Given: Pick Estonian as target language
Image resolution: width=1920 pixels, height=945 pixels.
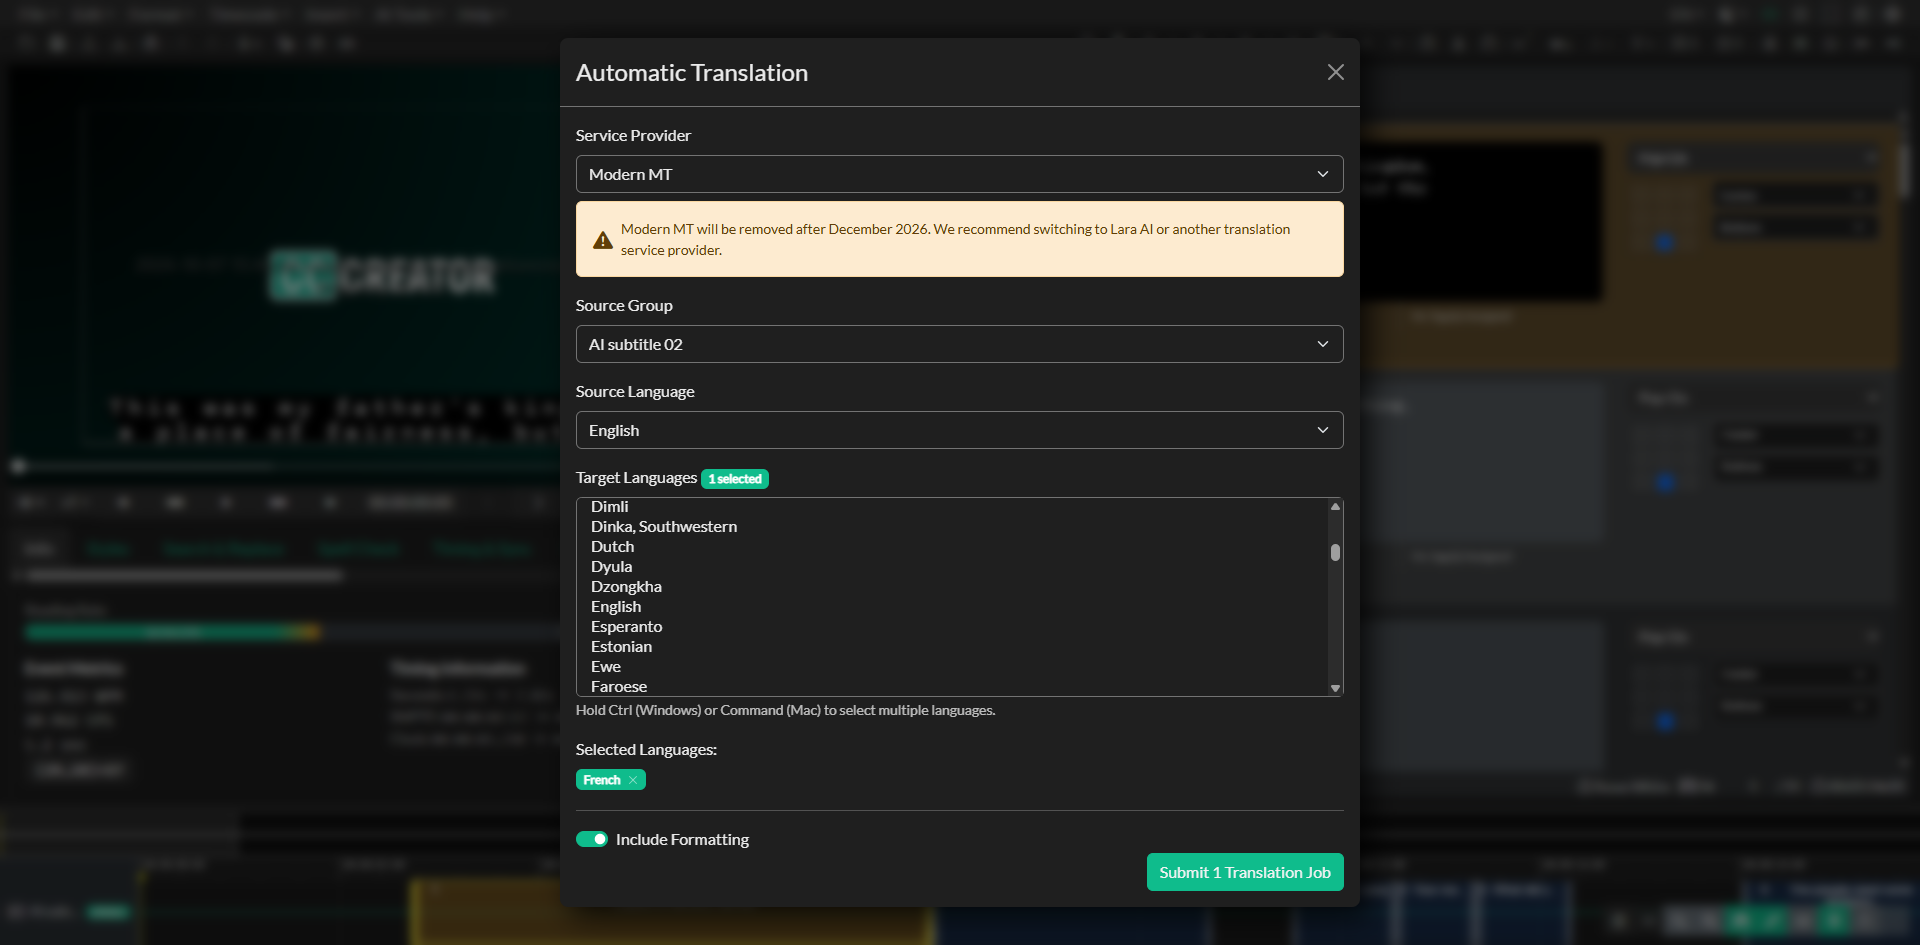Looking at the screenshot, I should (x=952, y=647).
